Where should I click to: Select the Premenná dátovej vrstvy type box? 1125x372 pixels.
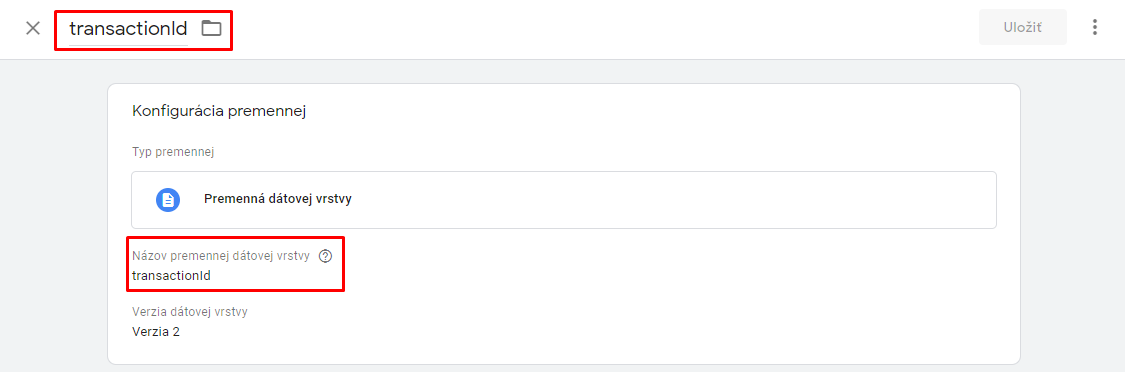[564, 200]
